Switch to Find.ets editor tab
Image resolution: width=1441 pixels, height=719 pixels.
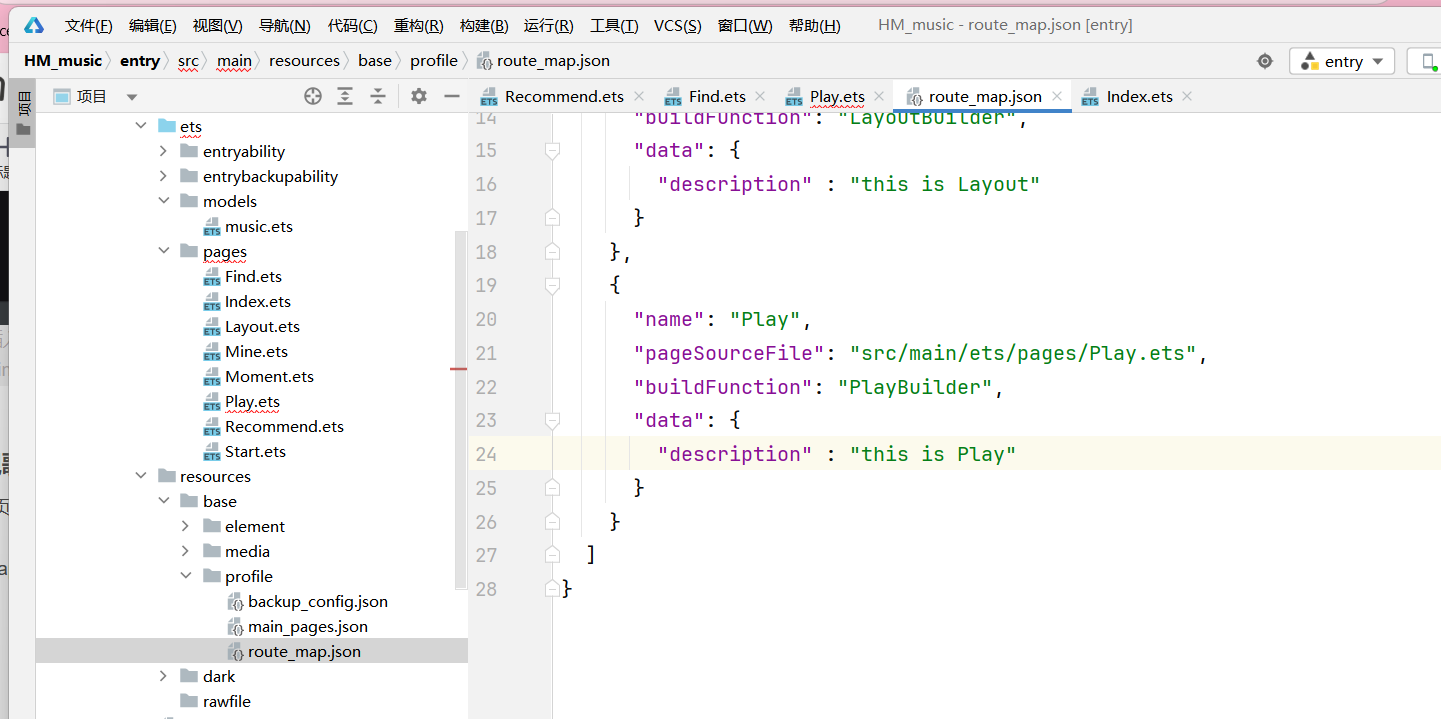point(717,97)
